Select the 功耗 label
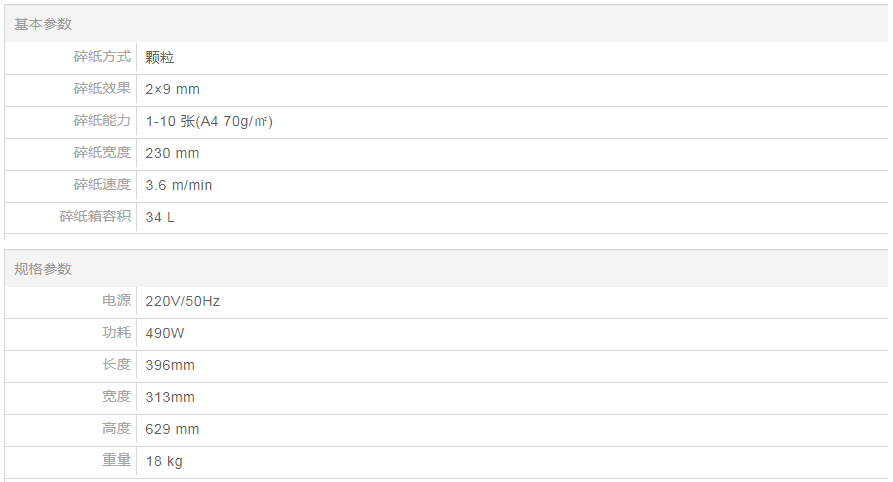 click(116, 332)
